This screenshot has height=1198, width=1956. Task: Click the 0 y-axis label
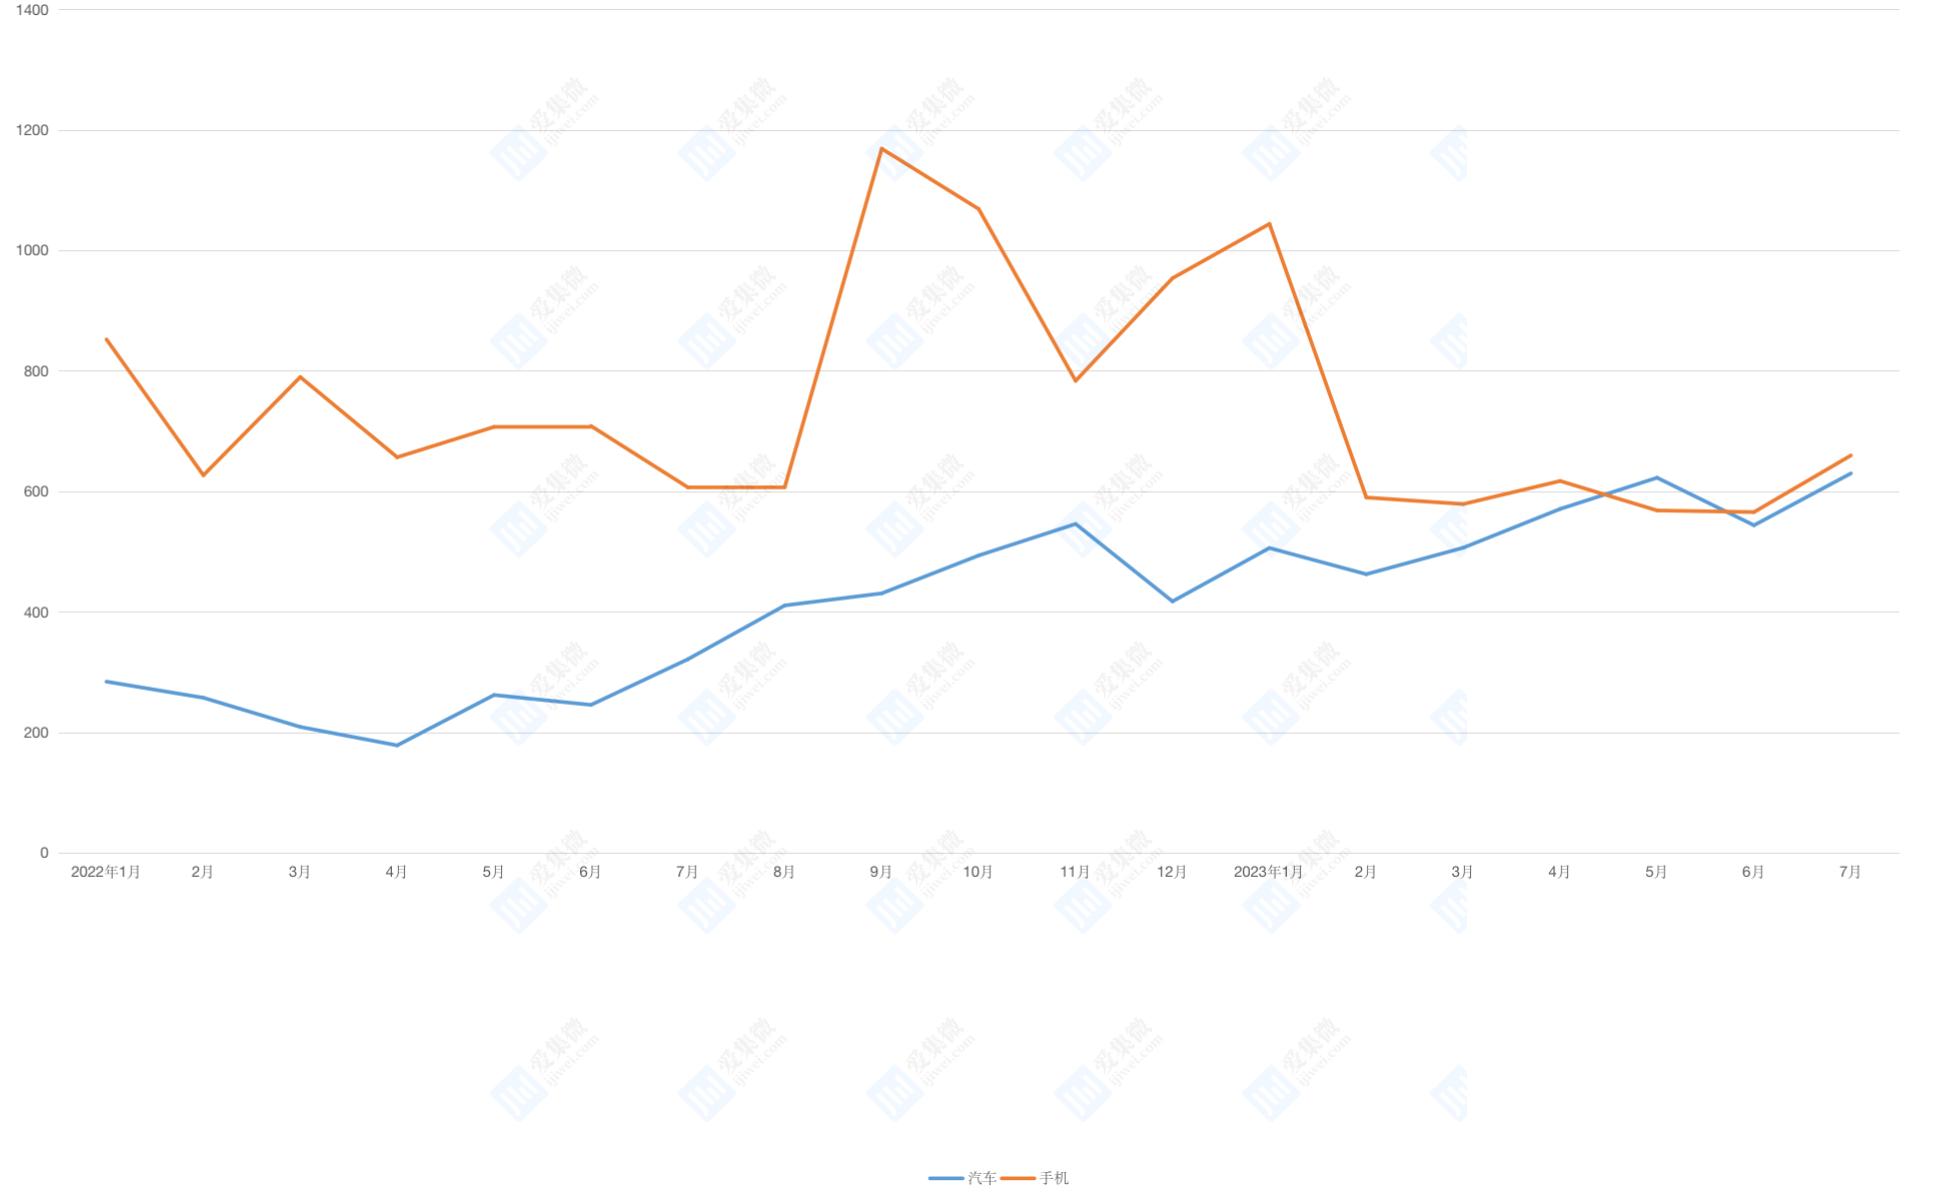(44, 853)
